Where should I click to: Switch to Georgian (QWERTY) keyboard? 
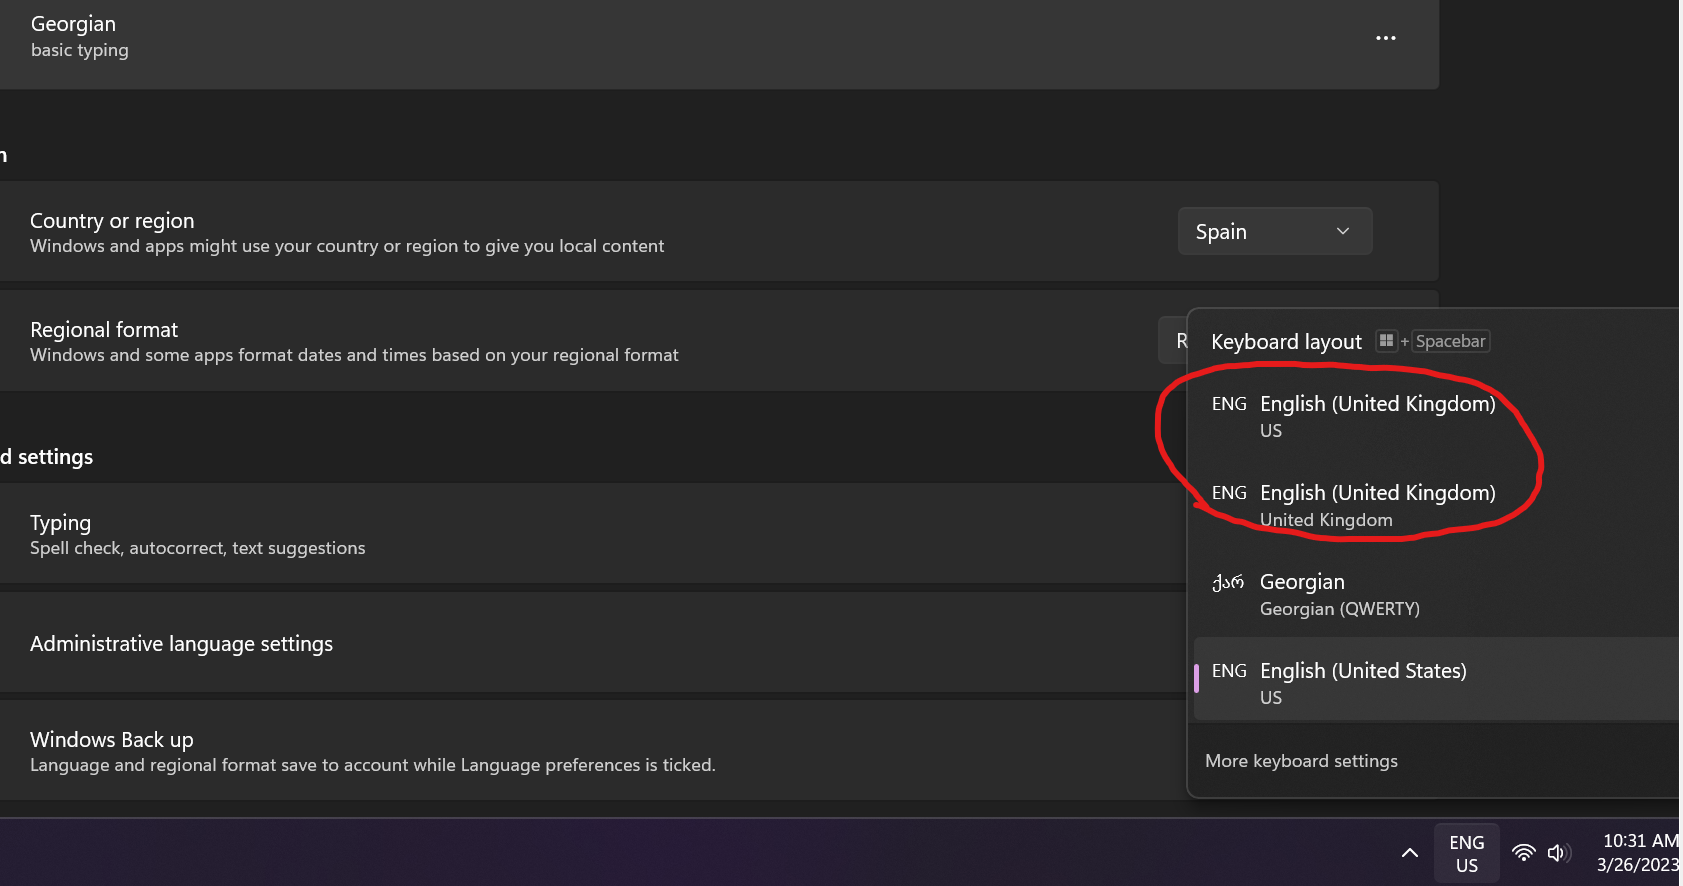tap(1338, 594)
